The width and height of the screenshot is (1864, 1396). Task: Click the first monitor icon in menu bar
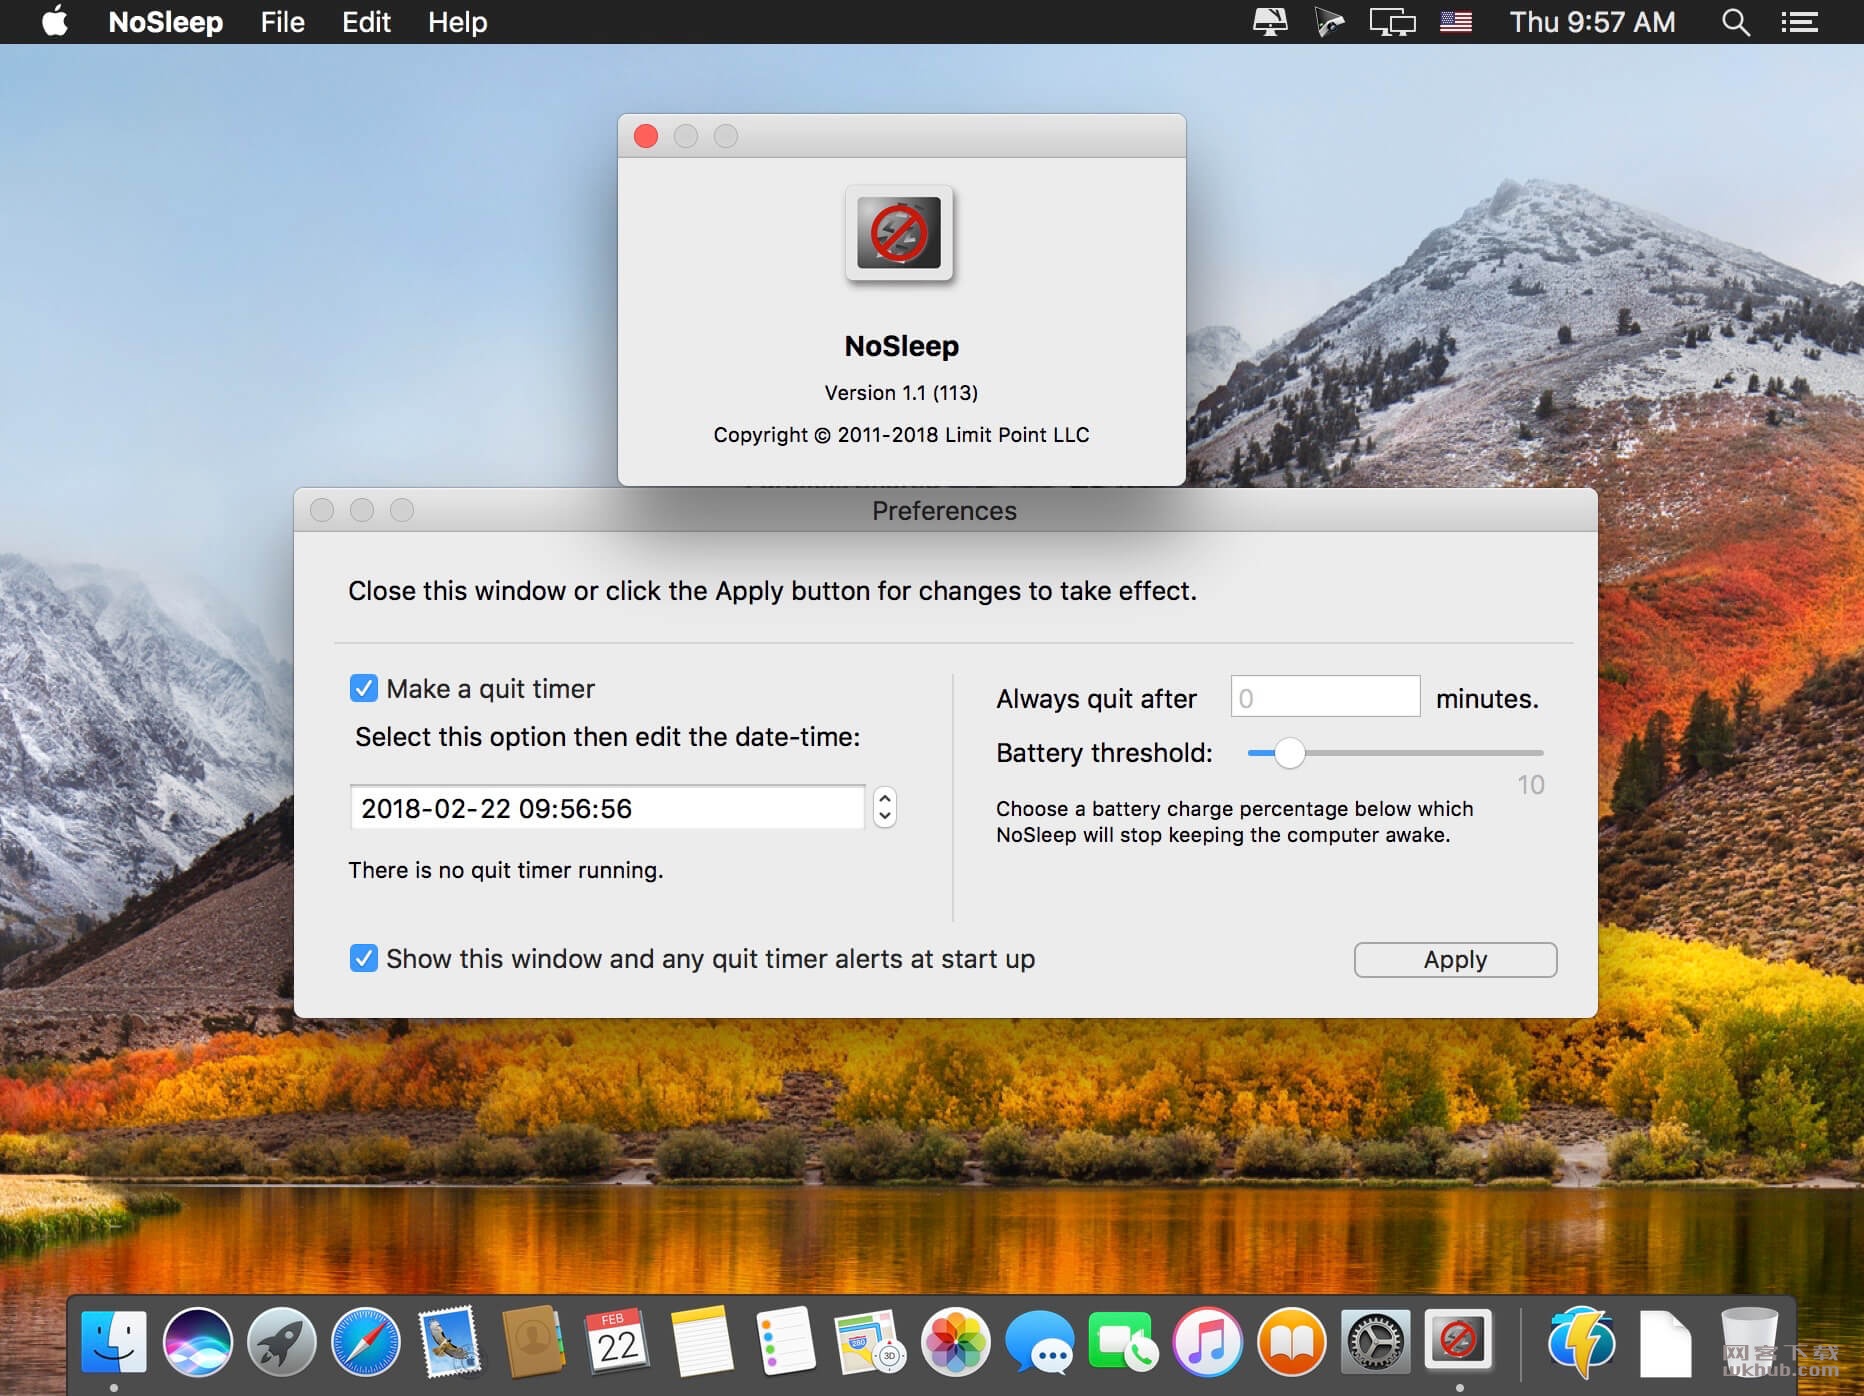(x=1270, y=22)
